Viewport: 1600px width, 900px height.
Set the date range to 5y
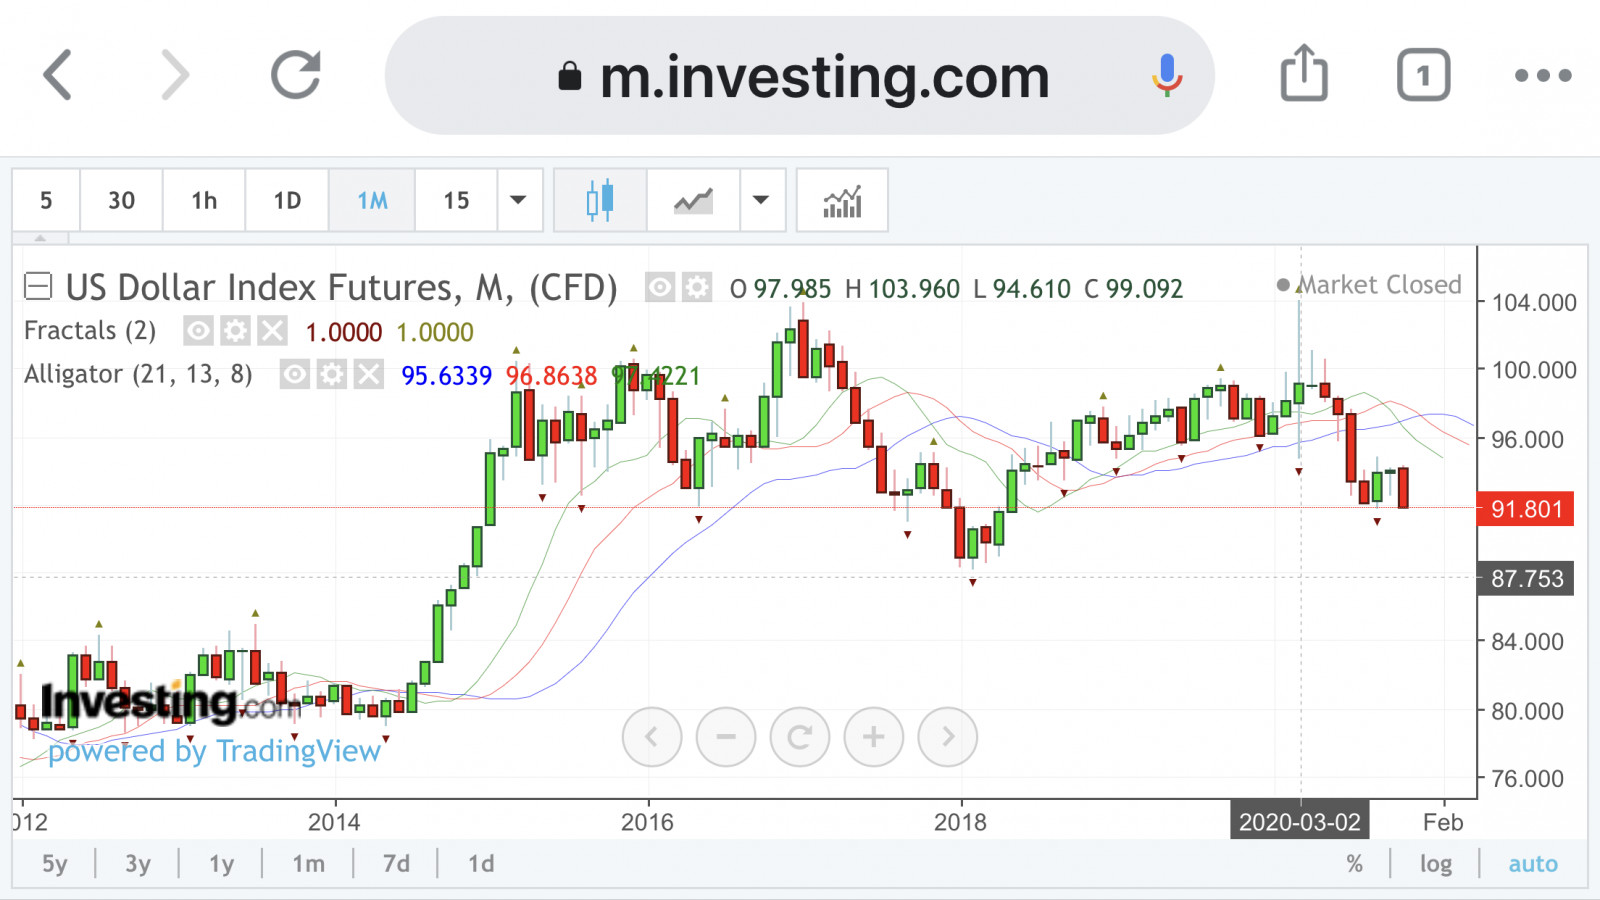coord(55,864)
